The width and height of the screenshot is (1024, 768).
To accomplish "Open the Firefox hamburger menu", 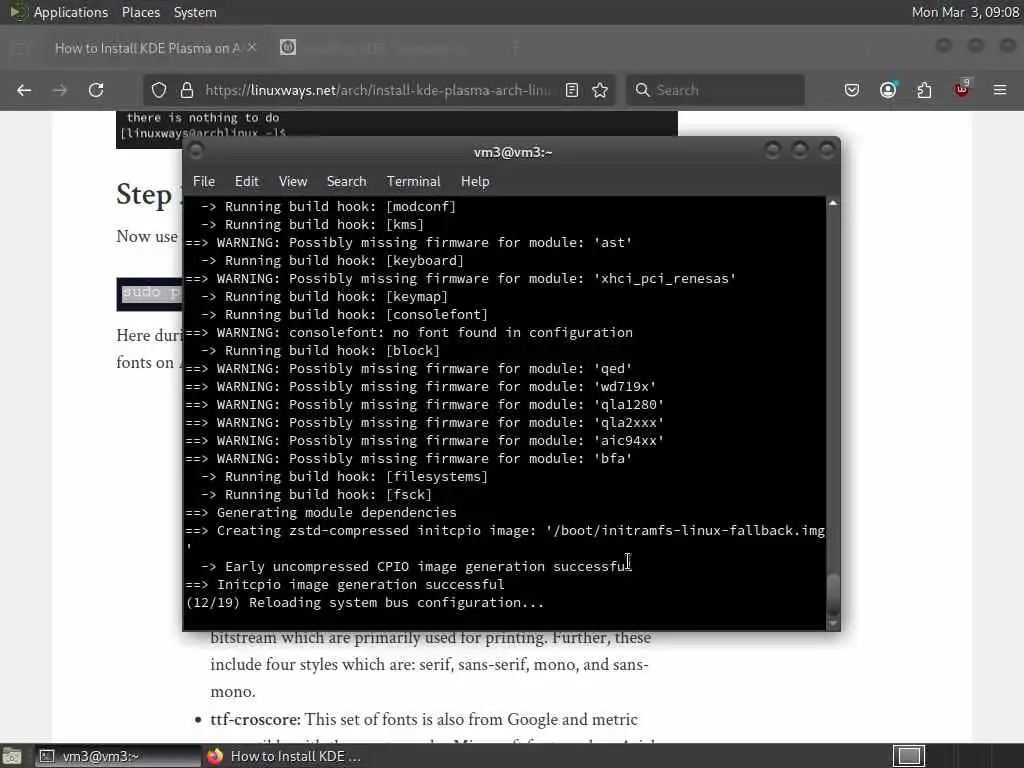I will tap(1000, 90).
